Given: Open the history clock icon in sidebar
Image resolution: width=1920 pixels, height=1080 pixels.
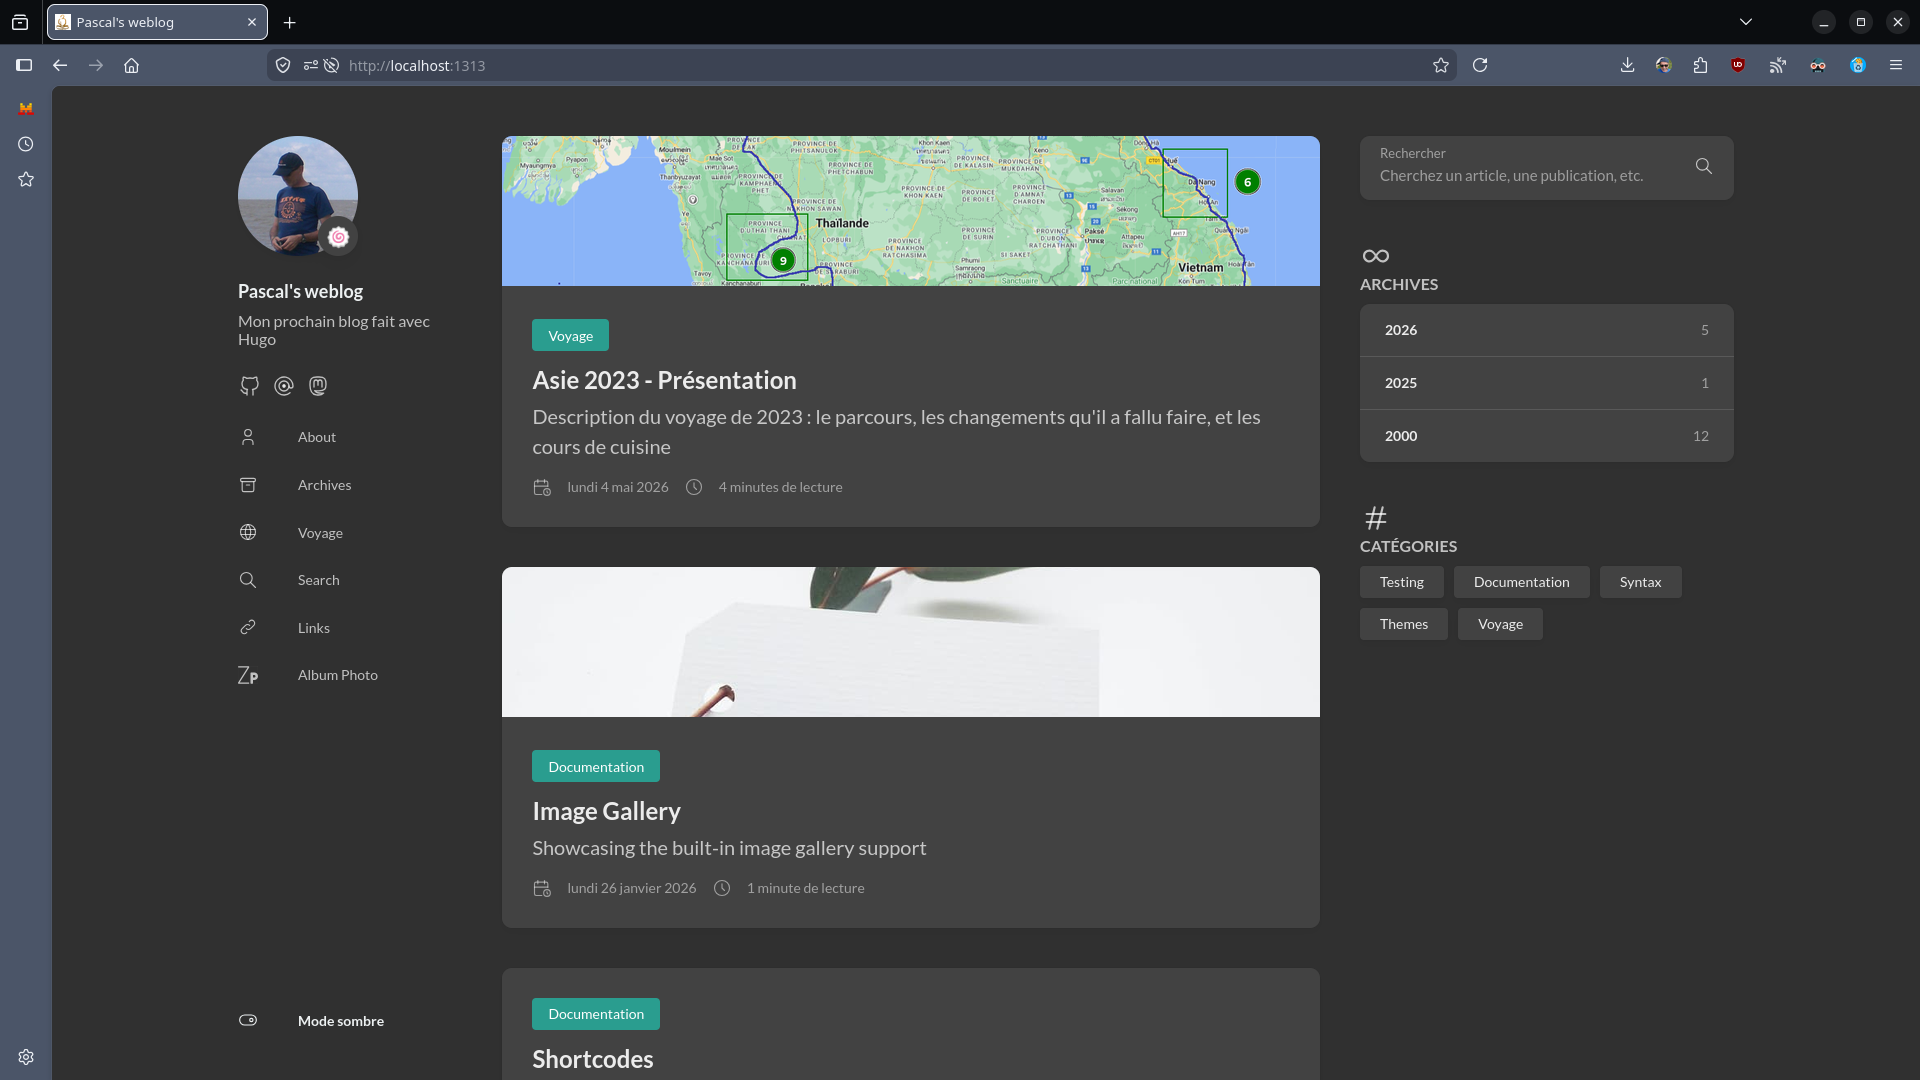Looking at the screenshot, I should pos(26,144).
